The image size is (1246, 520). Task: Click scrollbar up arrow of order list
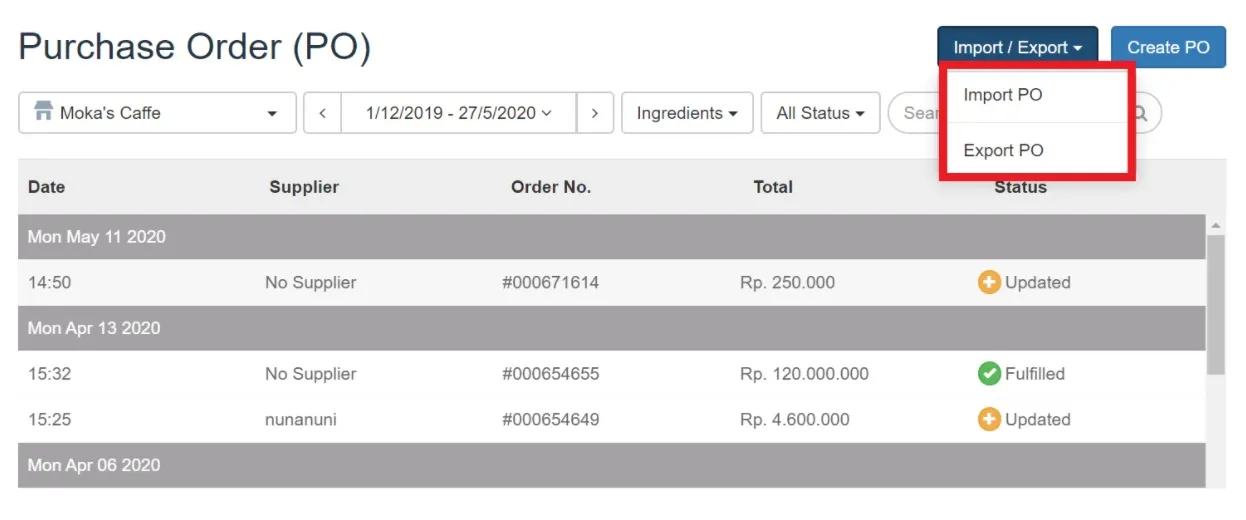(x=1216, y=225)
